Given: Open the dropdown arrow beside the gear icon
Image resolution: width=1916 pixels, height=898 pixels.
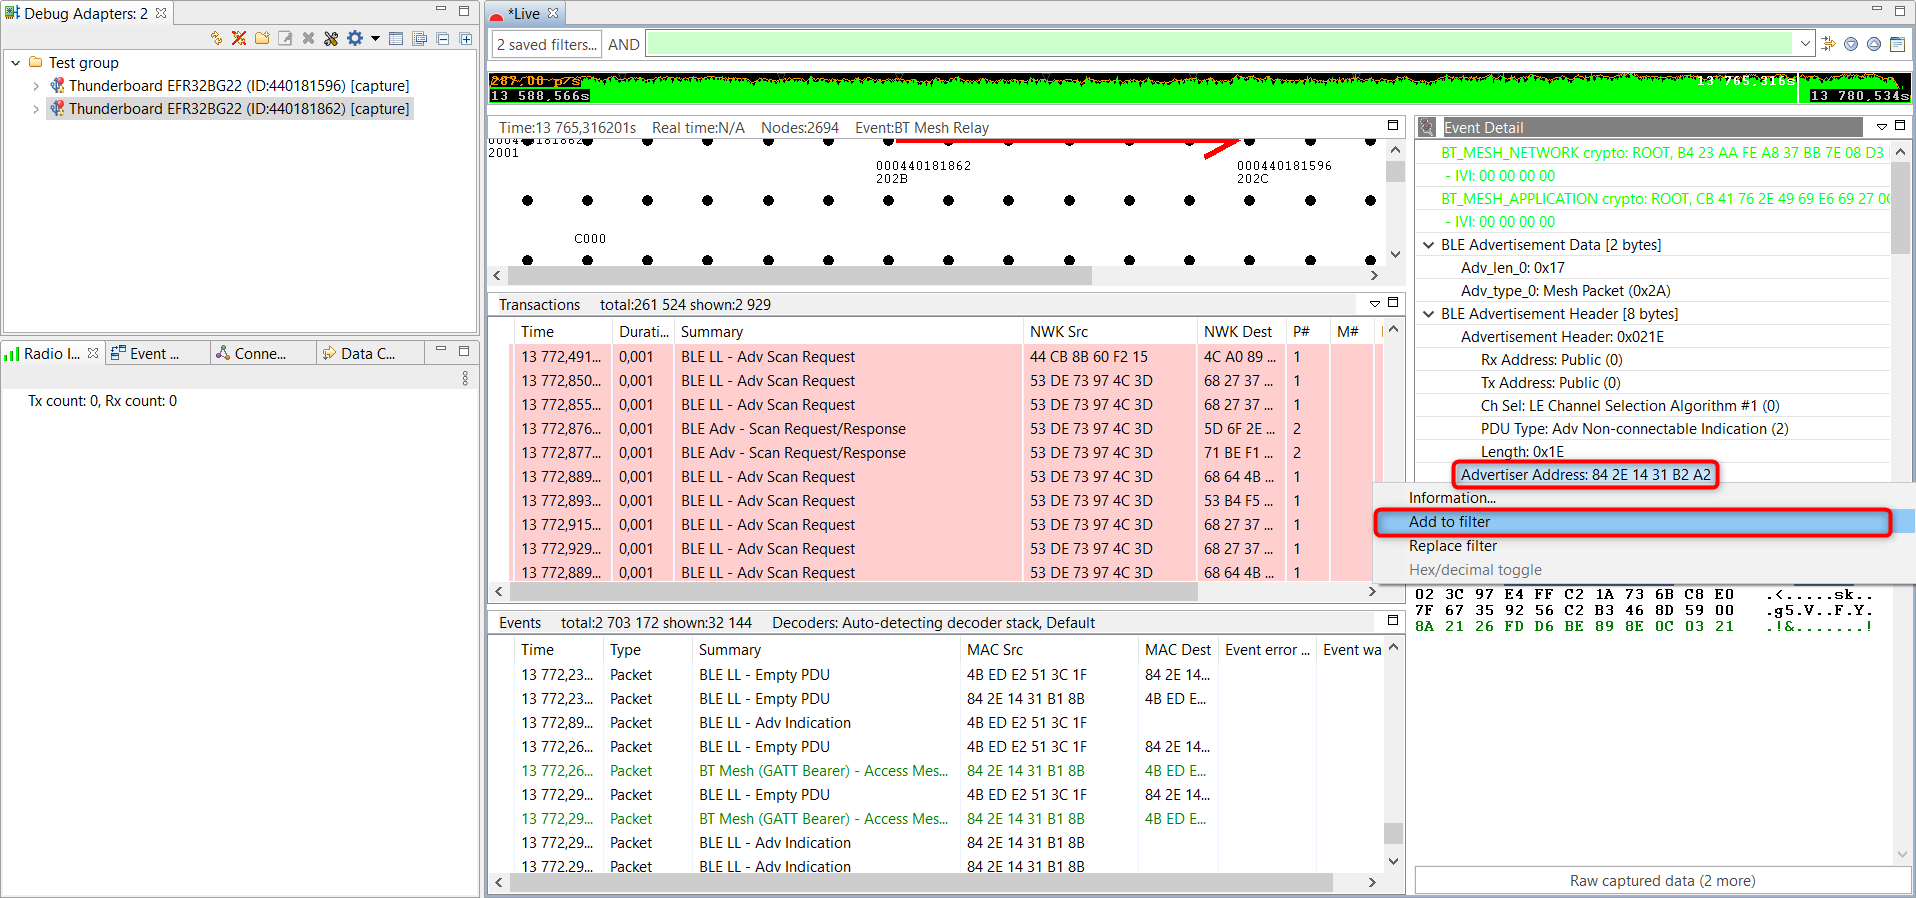Looking at the screenshot, I should [x=375, y=38].
